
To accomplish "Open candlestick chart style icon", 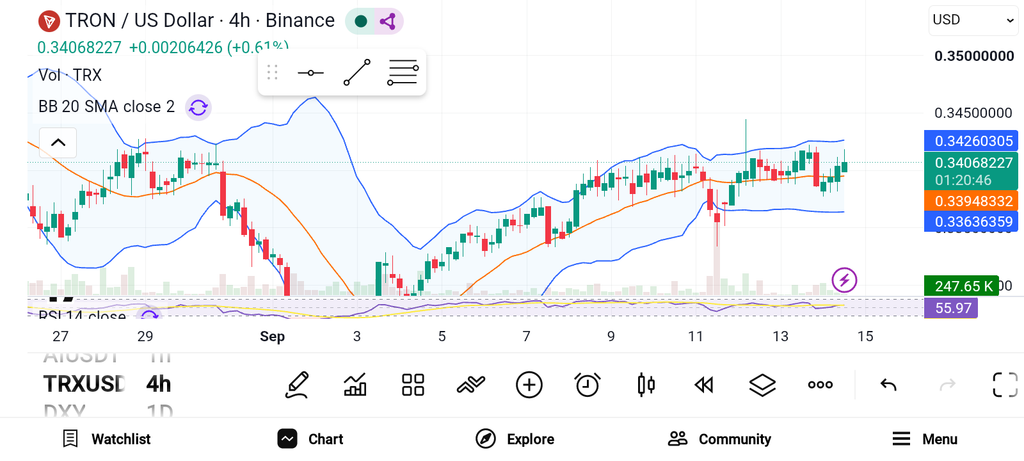I will (645, 385).
